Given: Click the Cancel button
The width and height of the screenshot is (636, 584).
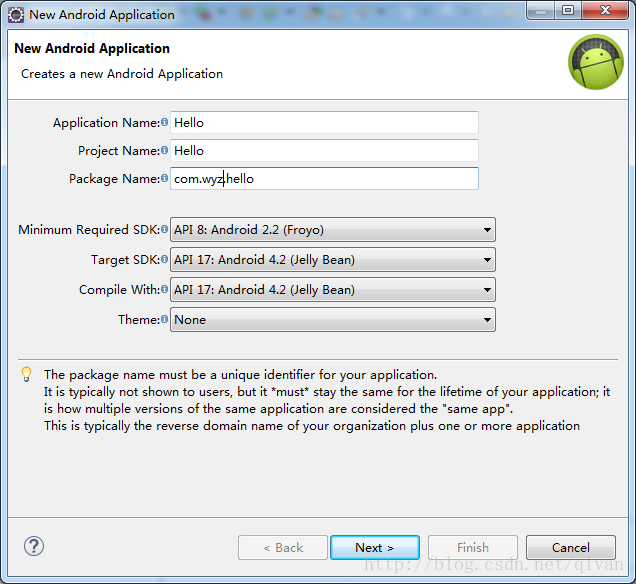Looking at the screenshot, I should (571, 548).
